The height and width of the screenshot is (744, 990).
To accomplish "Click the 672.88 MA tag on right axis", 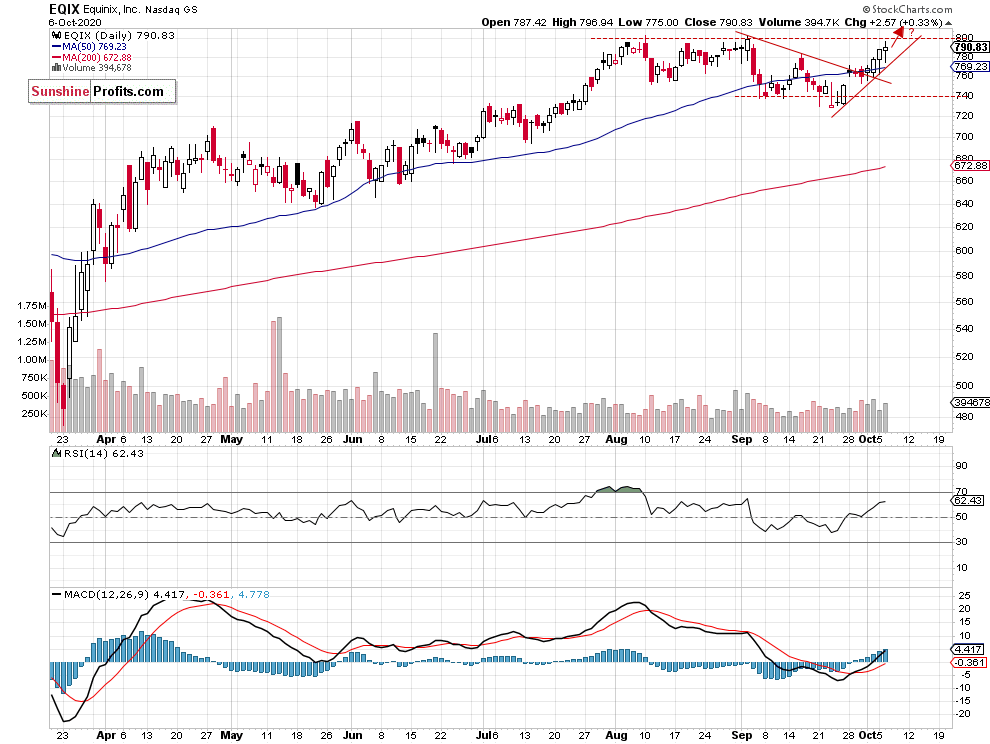I will [x=970, y=165].
